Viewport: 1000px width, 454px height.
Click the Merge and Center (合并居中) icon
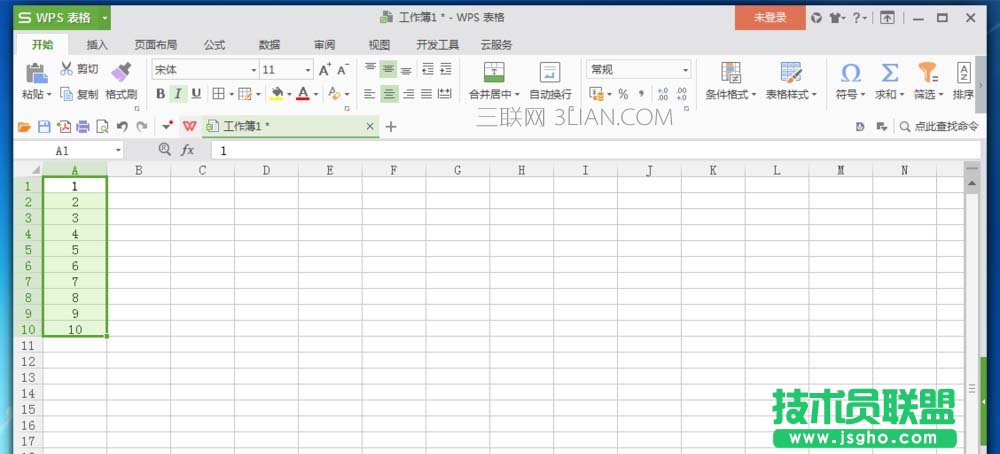pos(494,72)
